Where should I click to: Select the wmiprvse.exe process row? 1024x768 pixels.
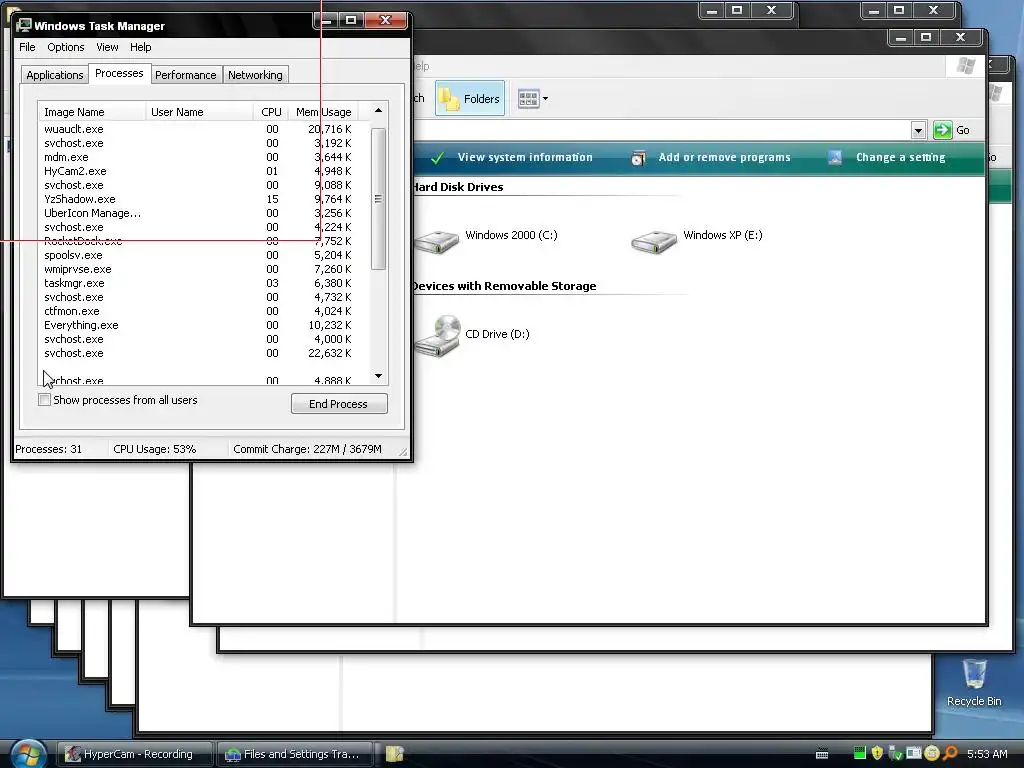click(204, 269)
